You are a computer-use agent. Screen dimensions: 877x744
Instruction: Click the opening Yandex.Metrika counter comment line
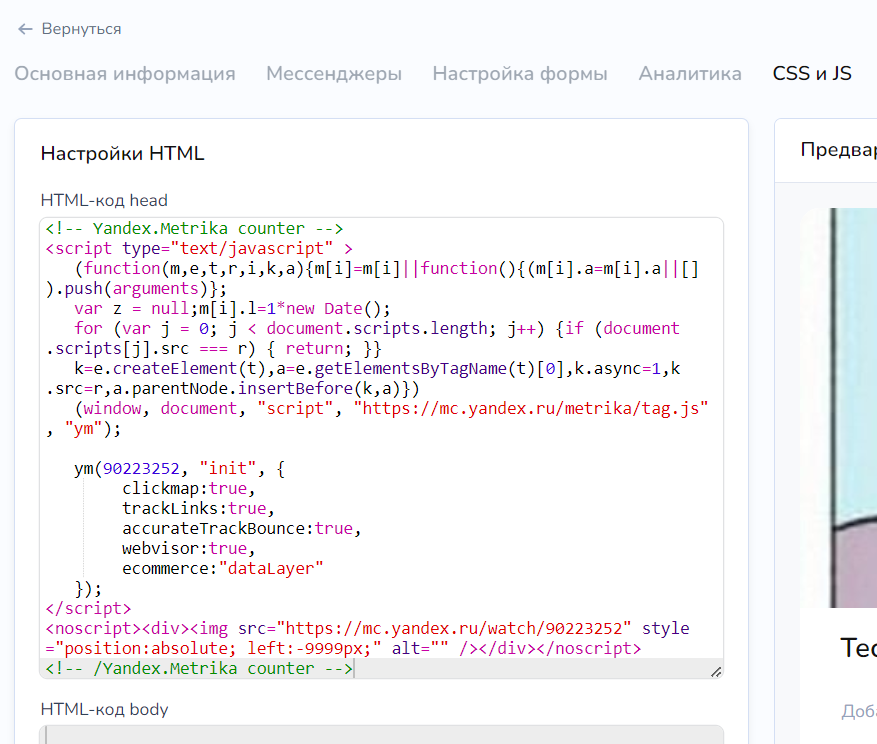pos(194,228)
